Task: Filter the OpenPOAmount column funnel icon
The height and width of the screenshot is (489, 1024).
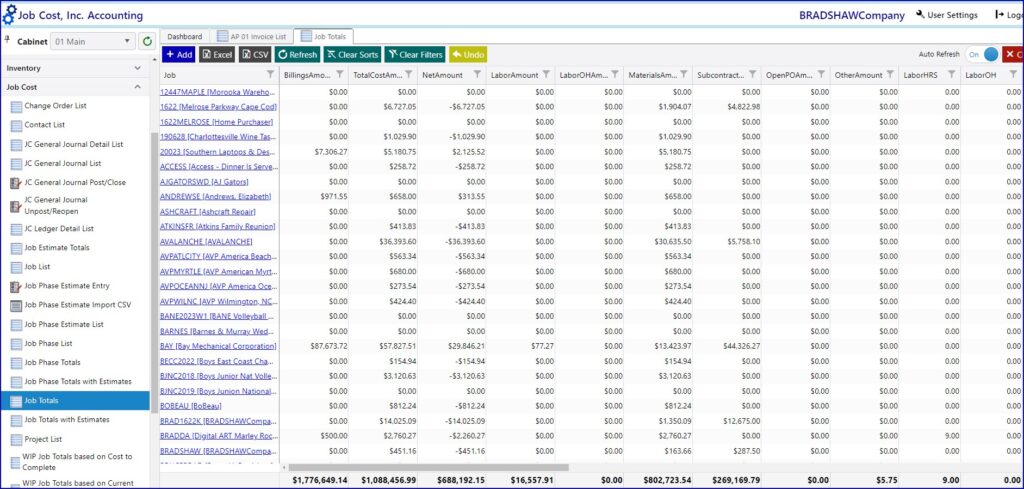Action: pyautogui.click(x=822, y=74)
